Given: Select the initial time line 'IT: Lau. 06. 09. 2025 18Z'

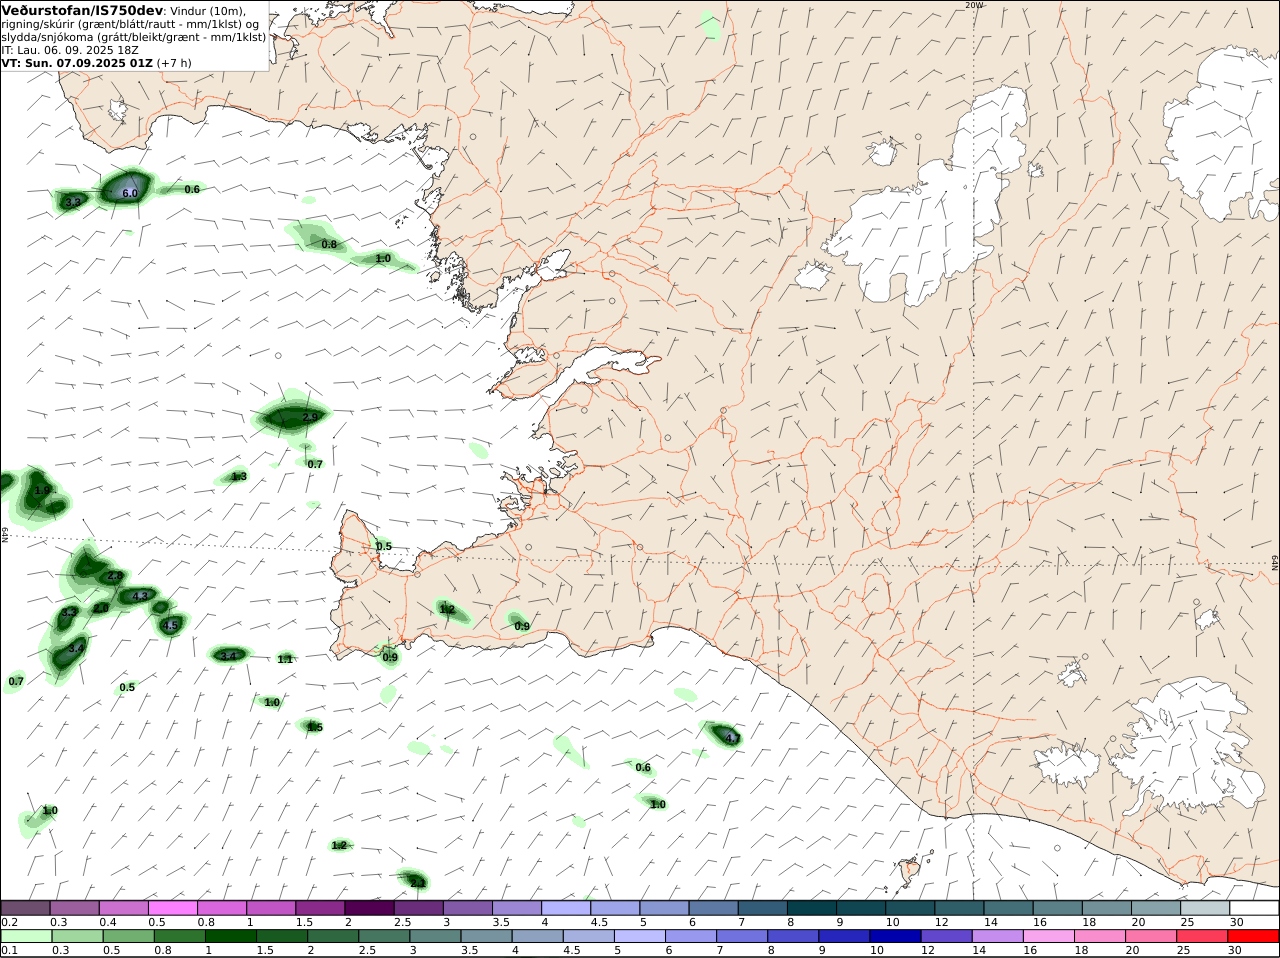Looking at the screenshot, I should tap(70, 49).
